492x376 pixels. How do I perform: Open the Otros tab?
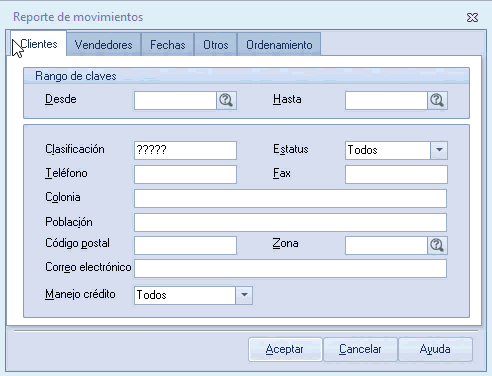click(216, 45)
